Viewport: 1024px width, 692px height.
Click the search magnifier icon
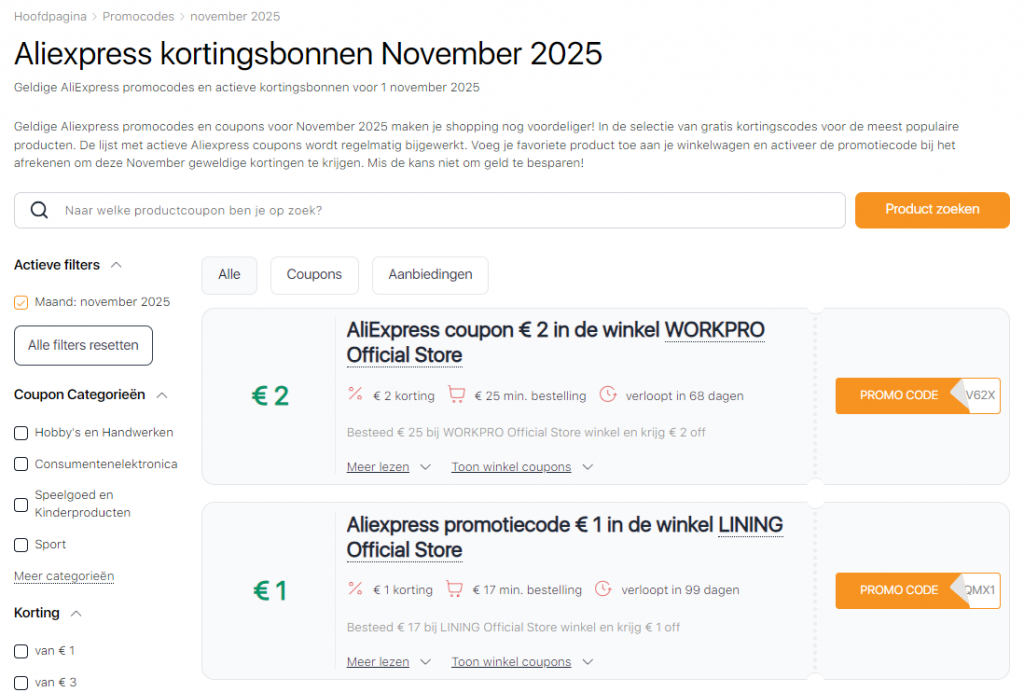point(40,210)
